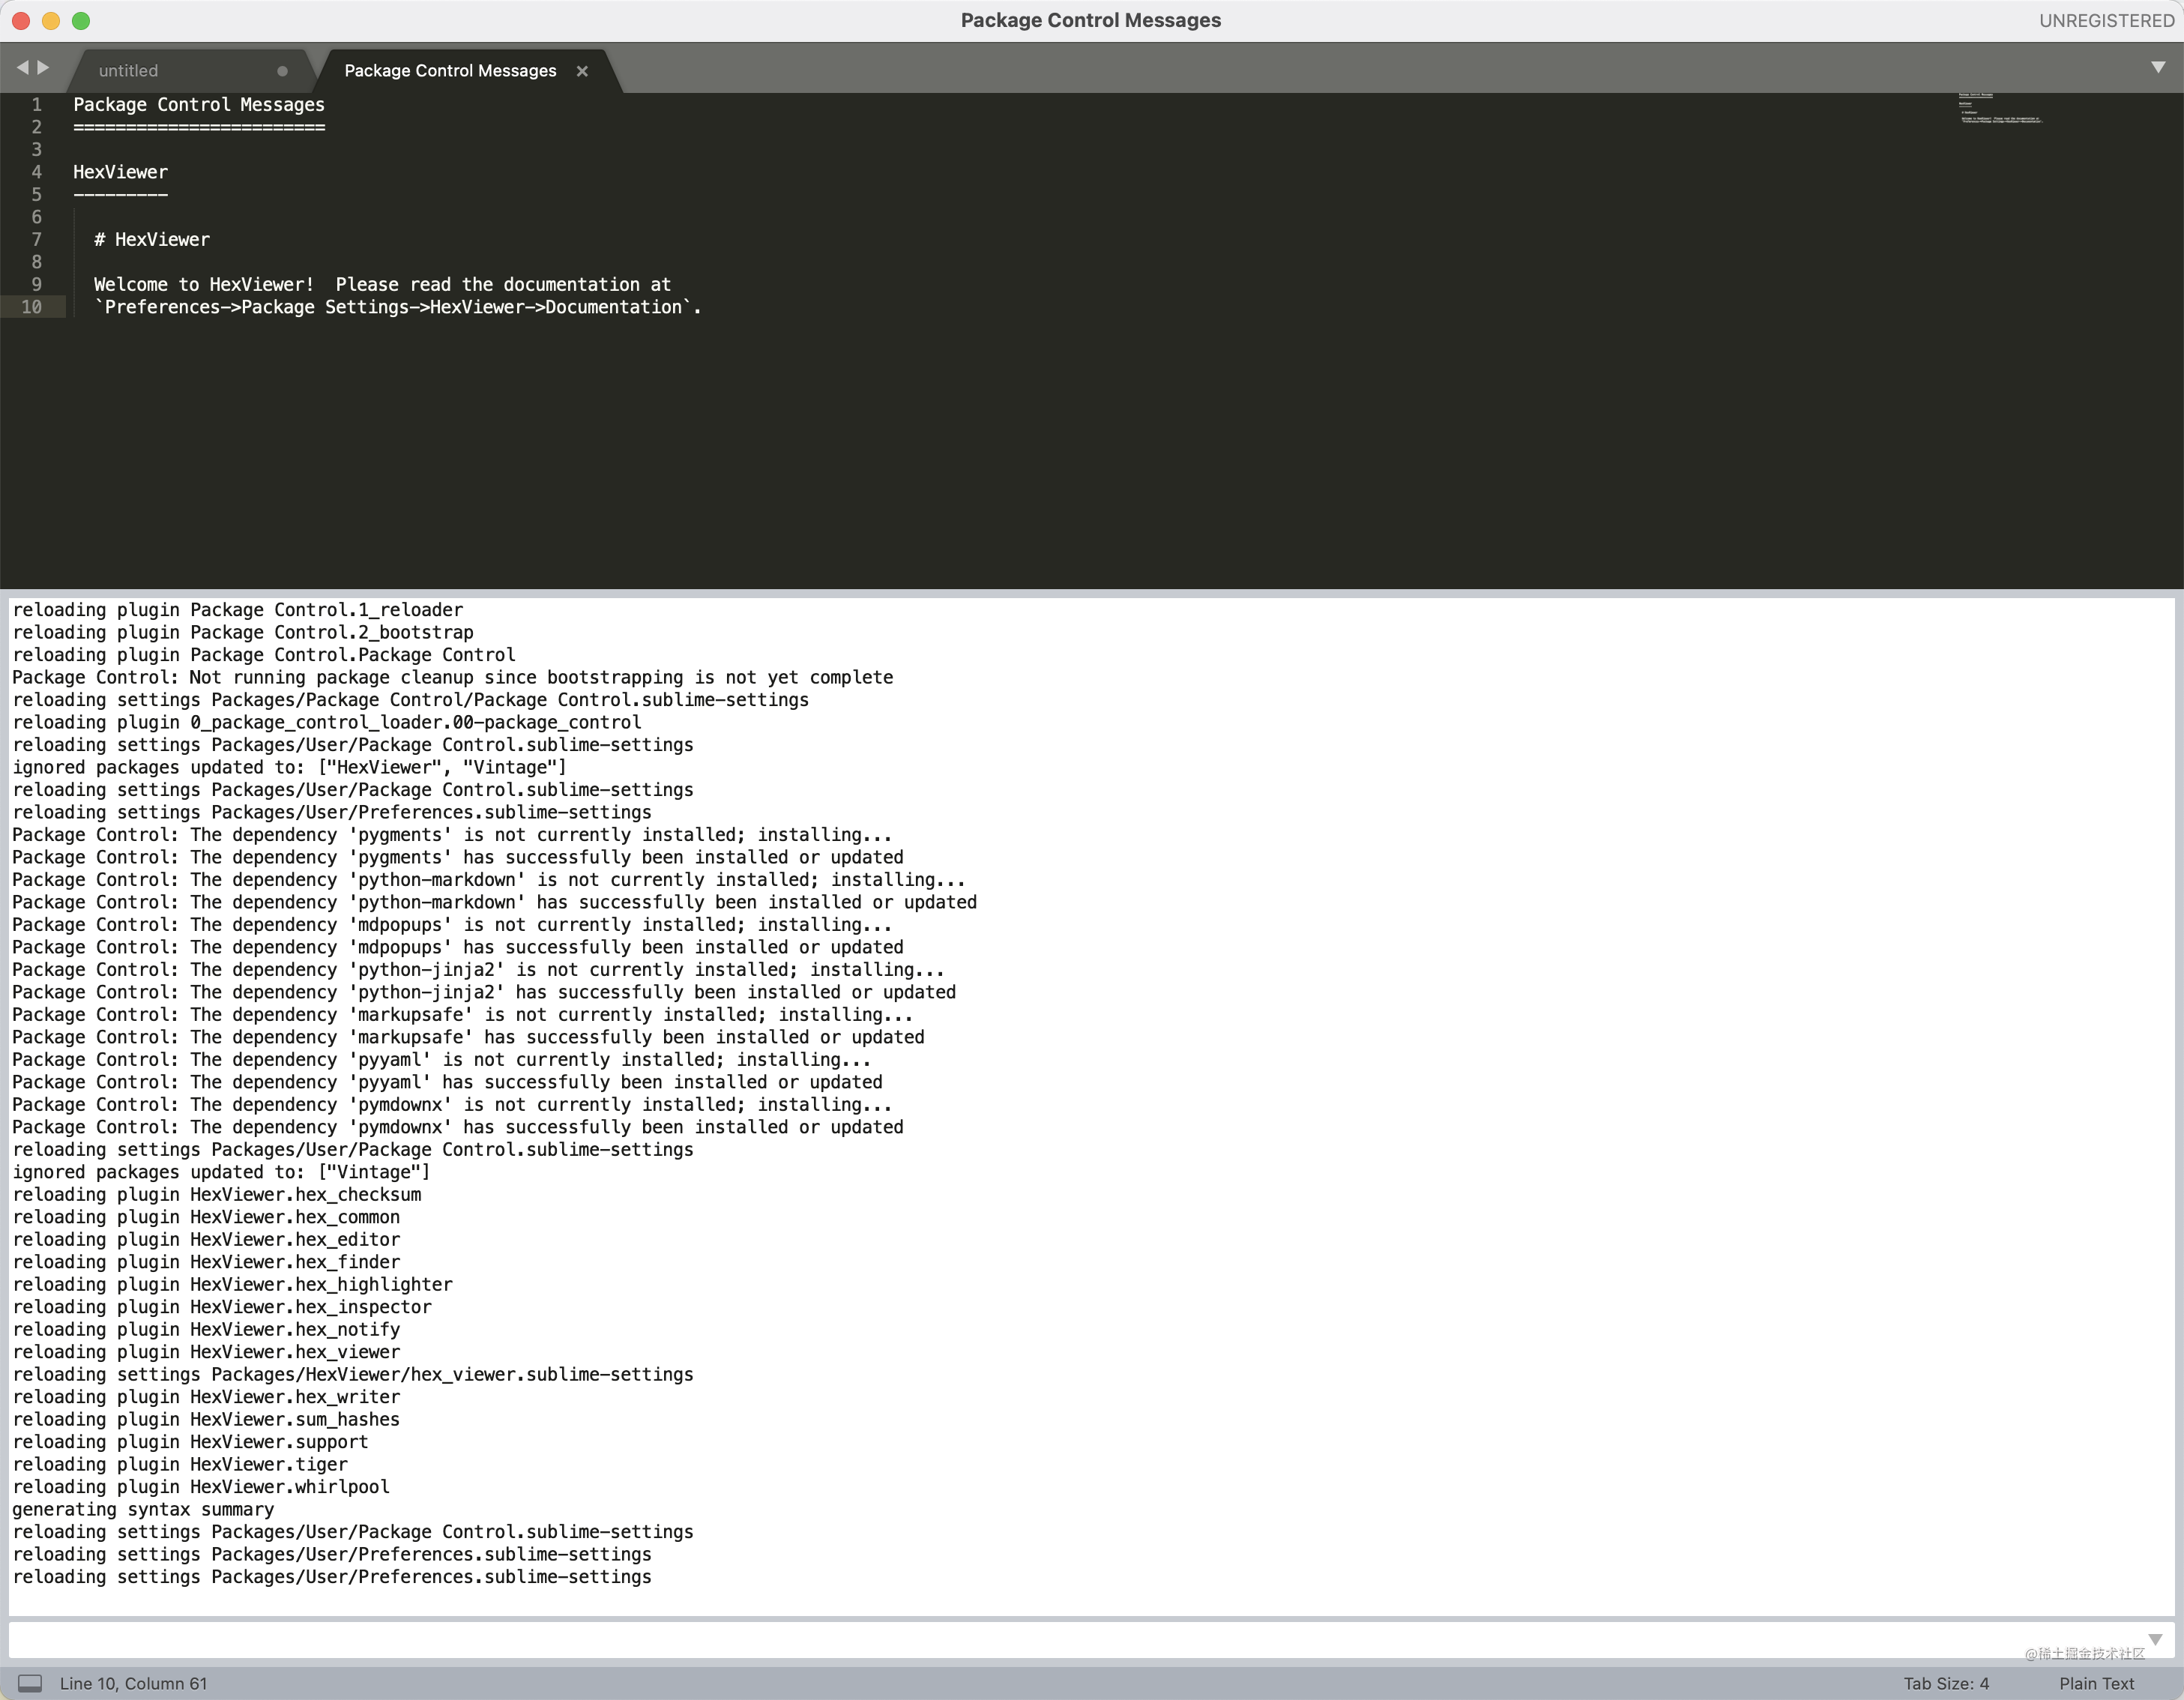This screenshot has height=1700, width=2184.
Task: Click the UNREGISTERED label in title bar
Action: [2106, 21]
